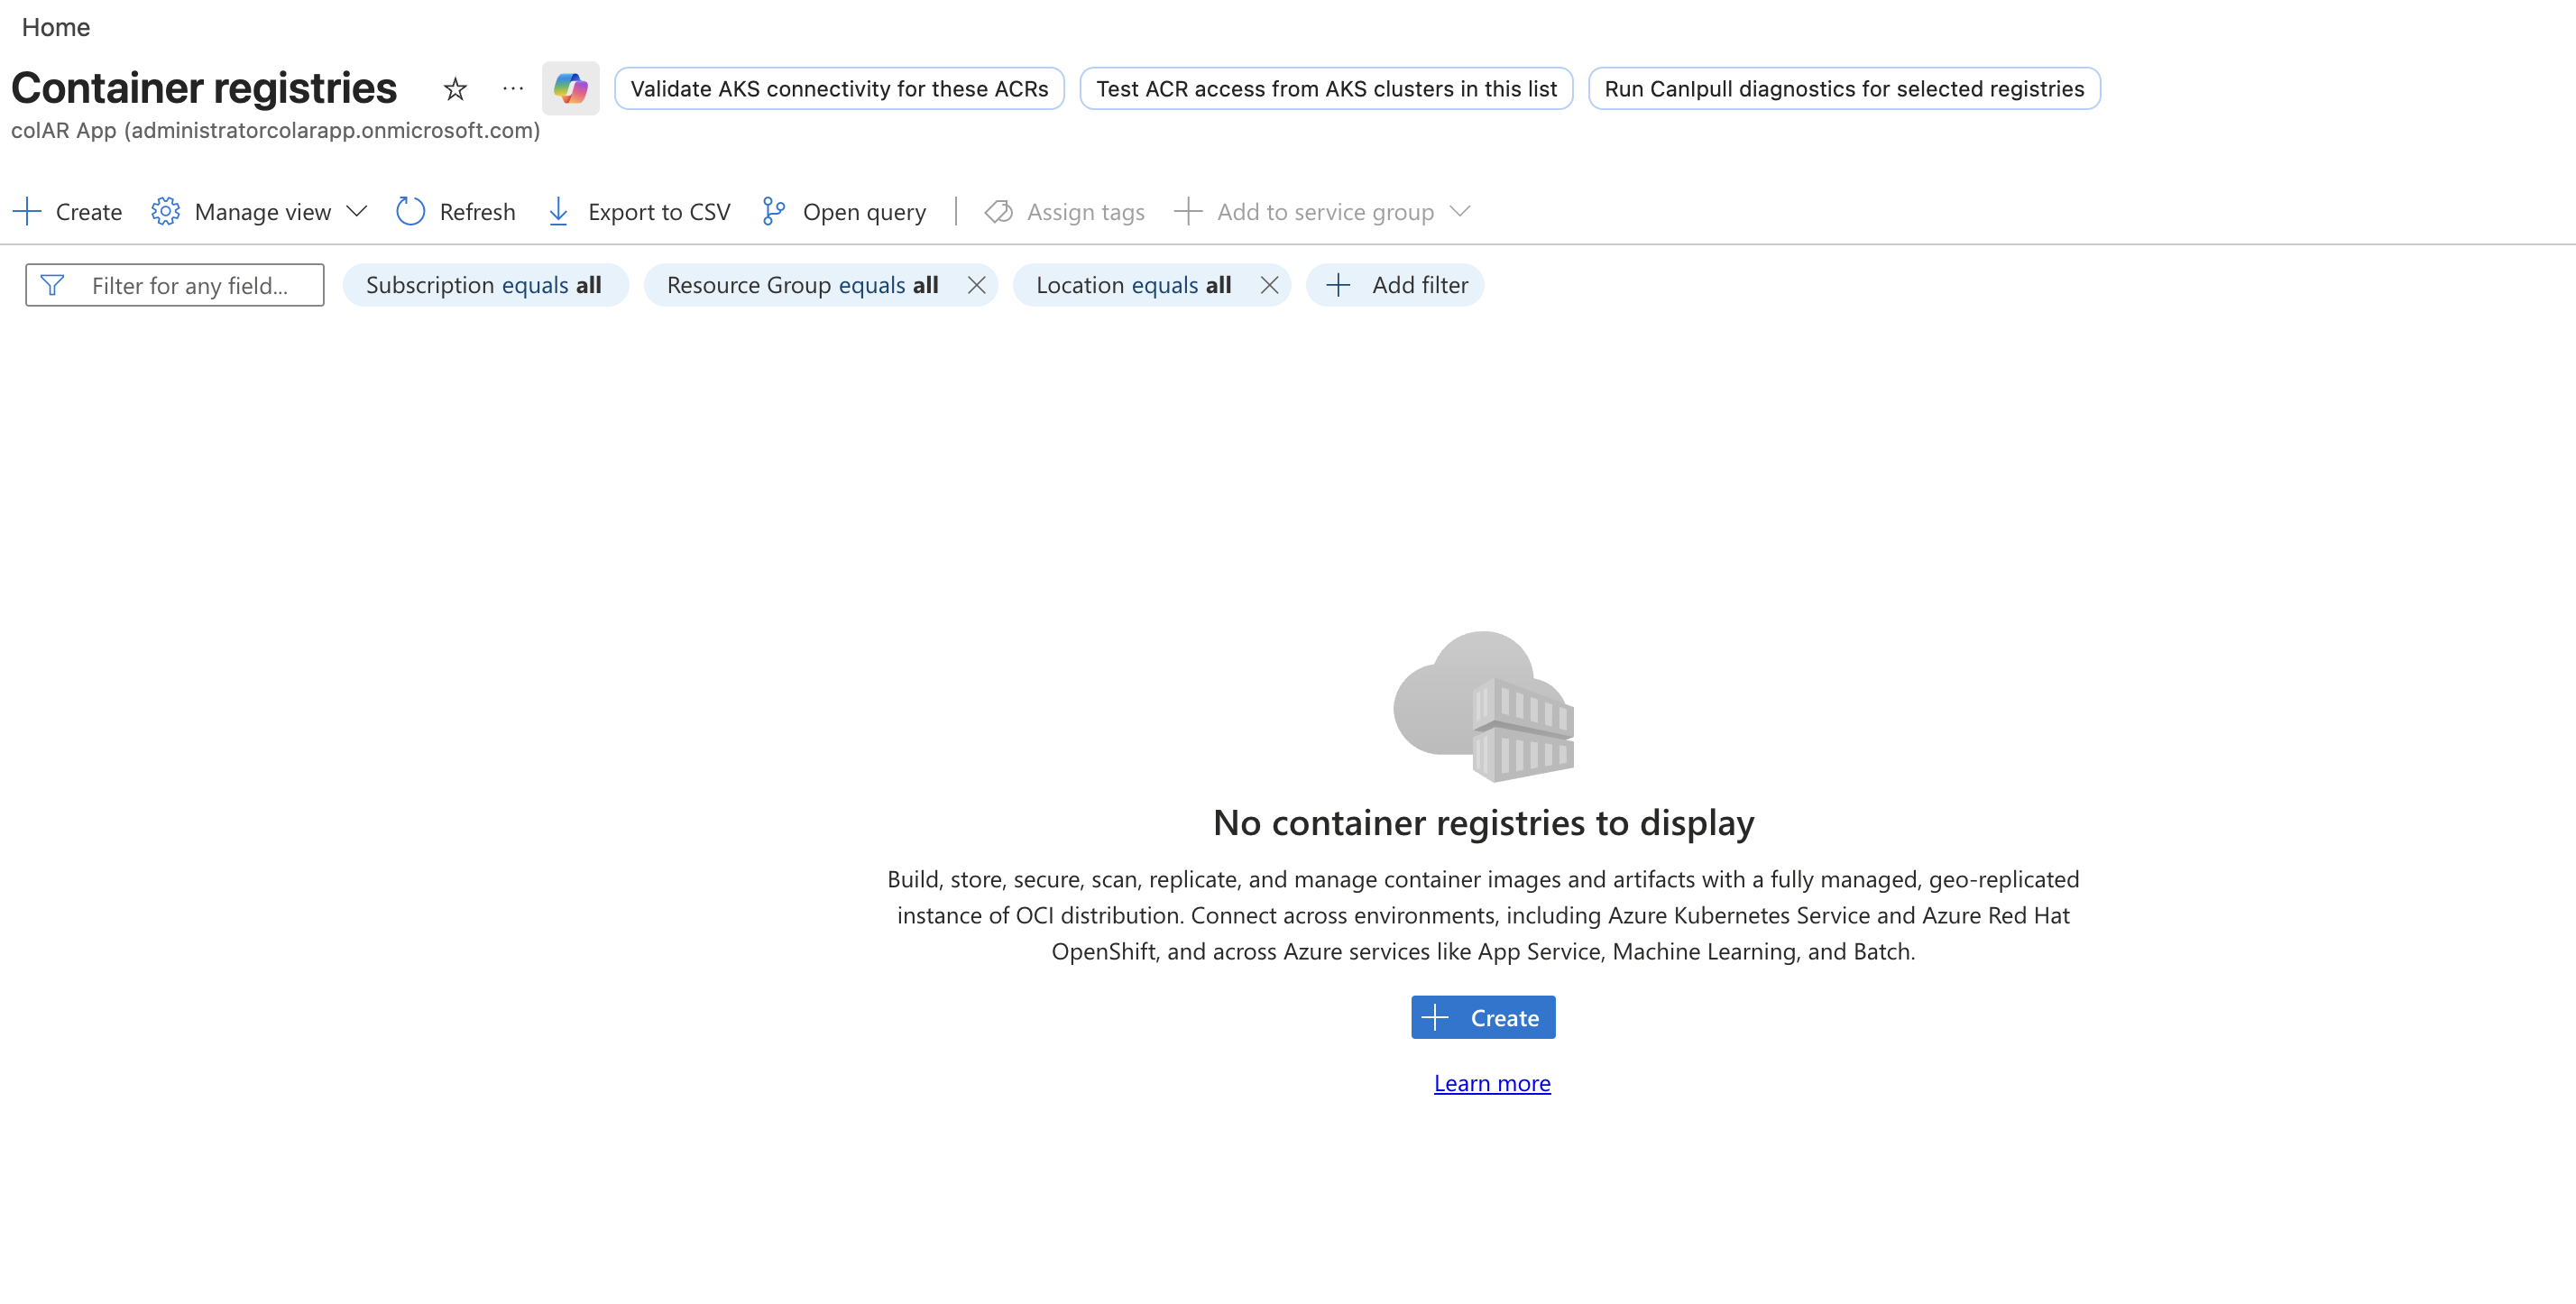Pin Container registries with the star icon
This screenshot has width=2576, height=1304.
pos(455,89)
